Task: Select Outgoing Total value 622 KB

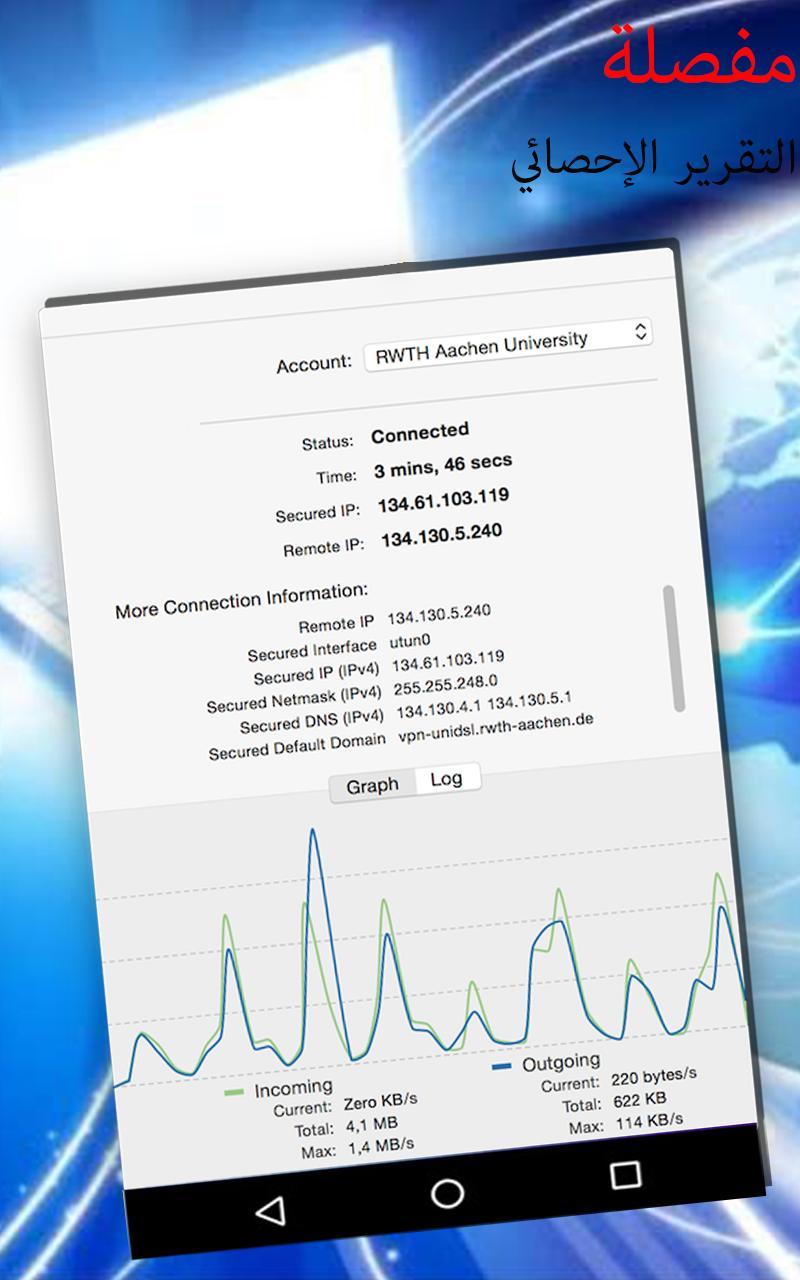Action: click(640, 1101)
